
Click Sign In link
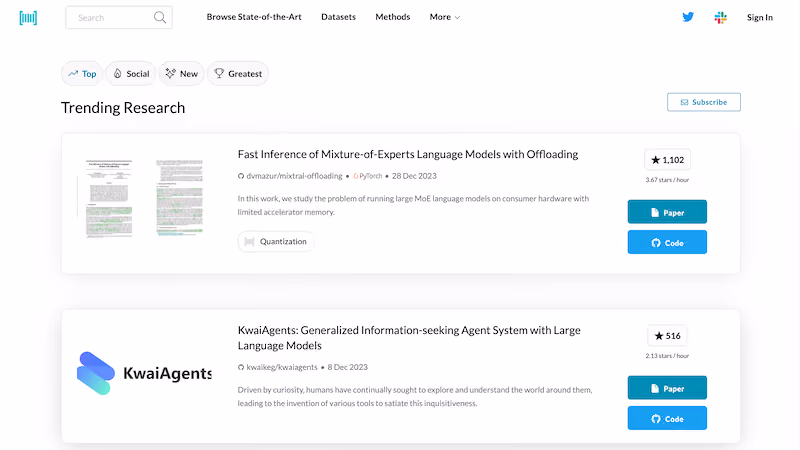pos(760,17)
